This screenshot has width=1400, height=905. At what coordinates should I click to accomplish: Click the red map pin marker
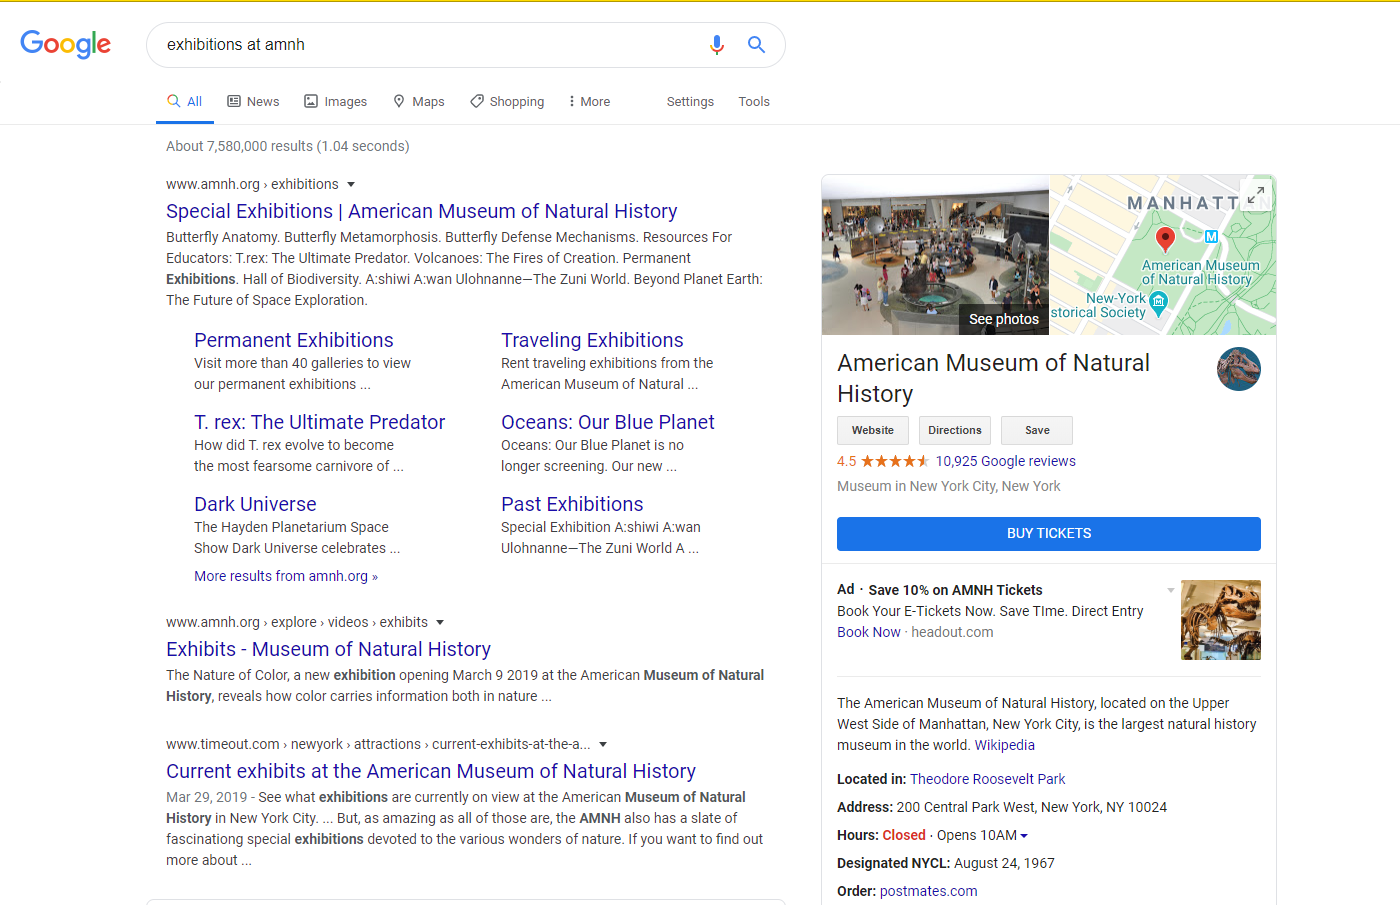[1165, 238]
